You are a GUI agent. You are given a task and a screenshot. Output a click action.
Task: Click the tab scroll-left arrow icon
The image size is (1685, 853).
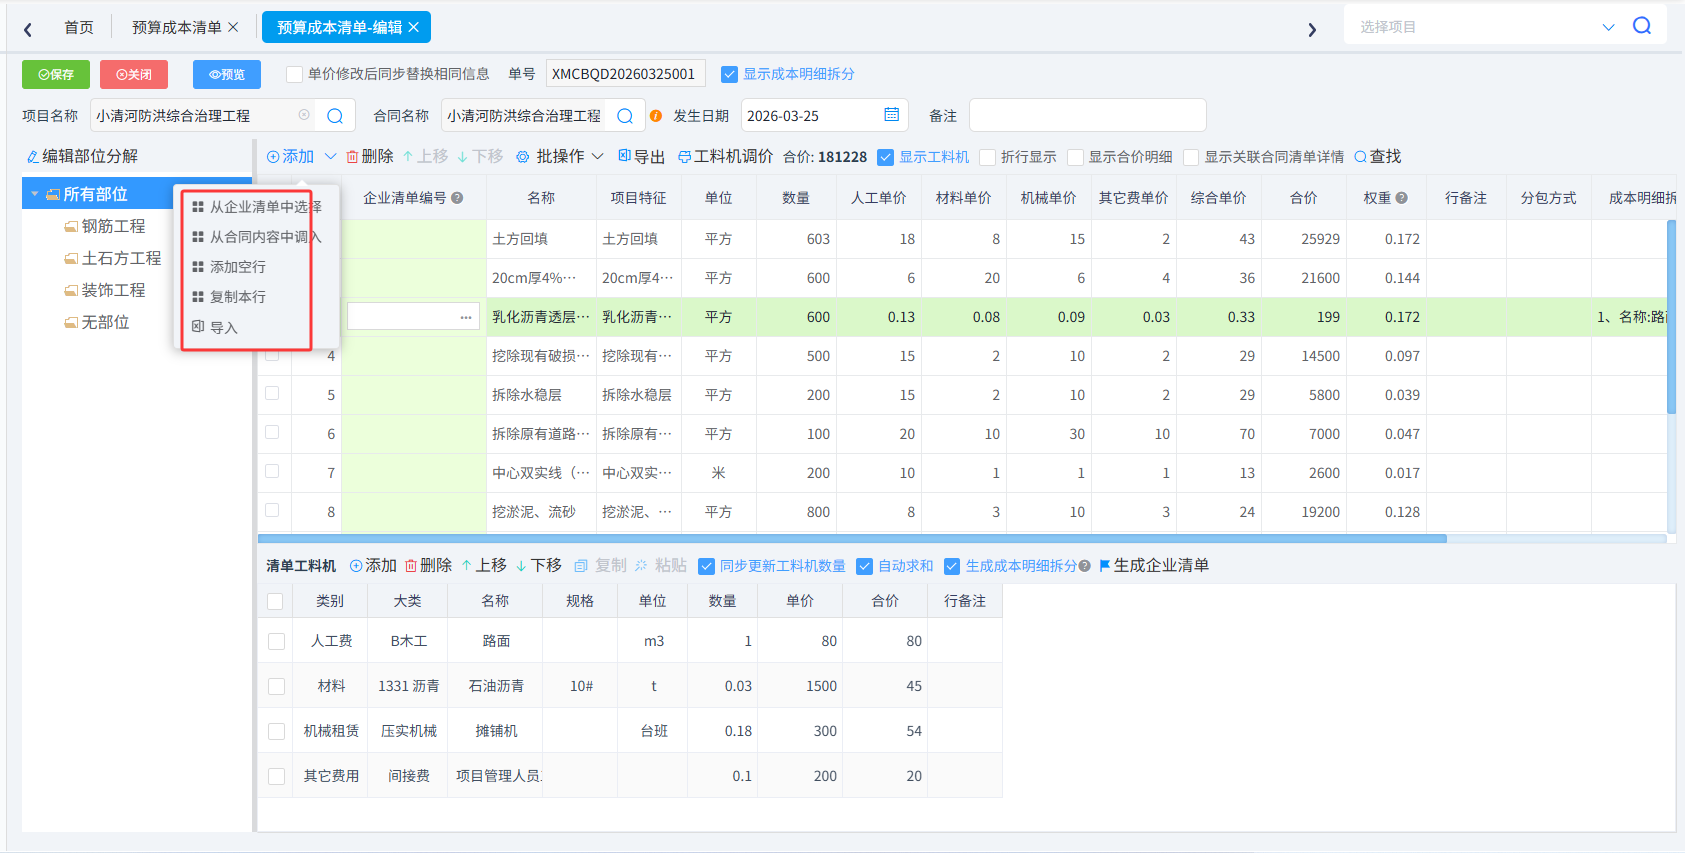click(x=28, y=29)
